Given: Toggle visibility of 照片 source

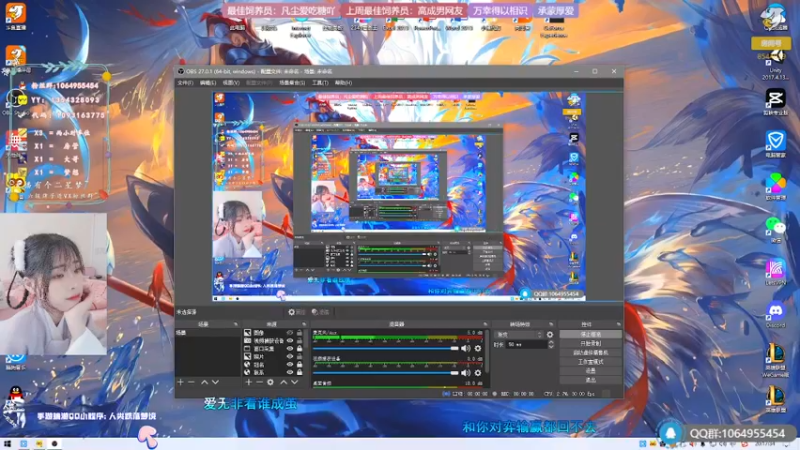Looking at the screenshot, I should (x=290, y=357).
